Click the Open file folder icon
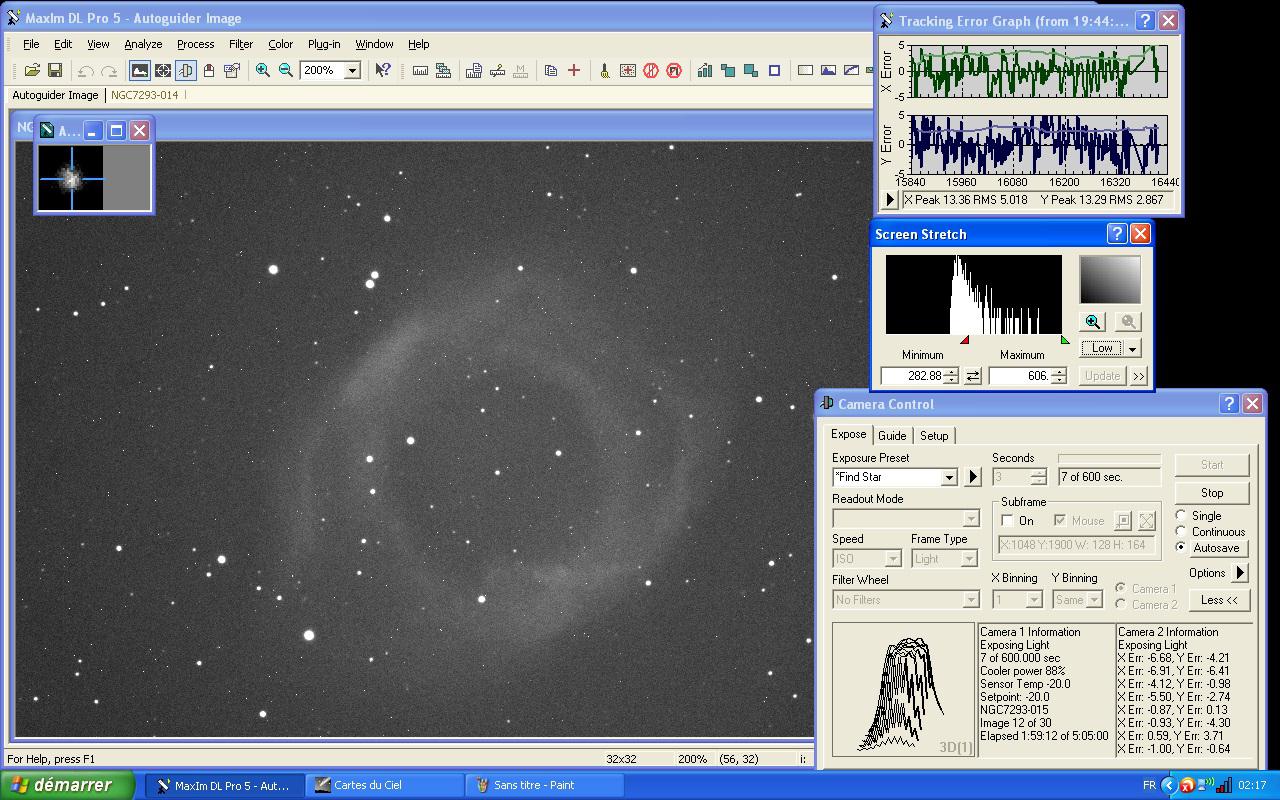The image size is (1280, 800). coord(32,71)
